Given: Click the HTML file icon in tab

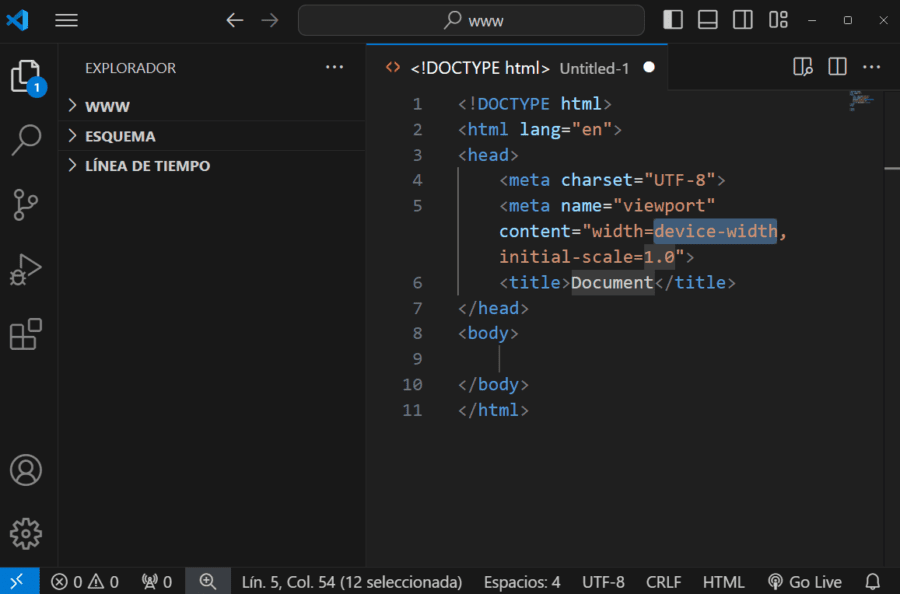Looking at the screenshot, I should (x=393, y=67).
